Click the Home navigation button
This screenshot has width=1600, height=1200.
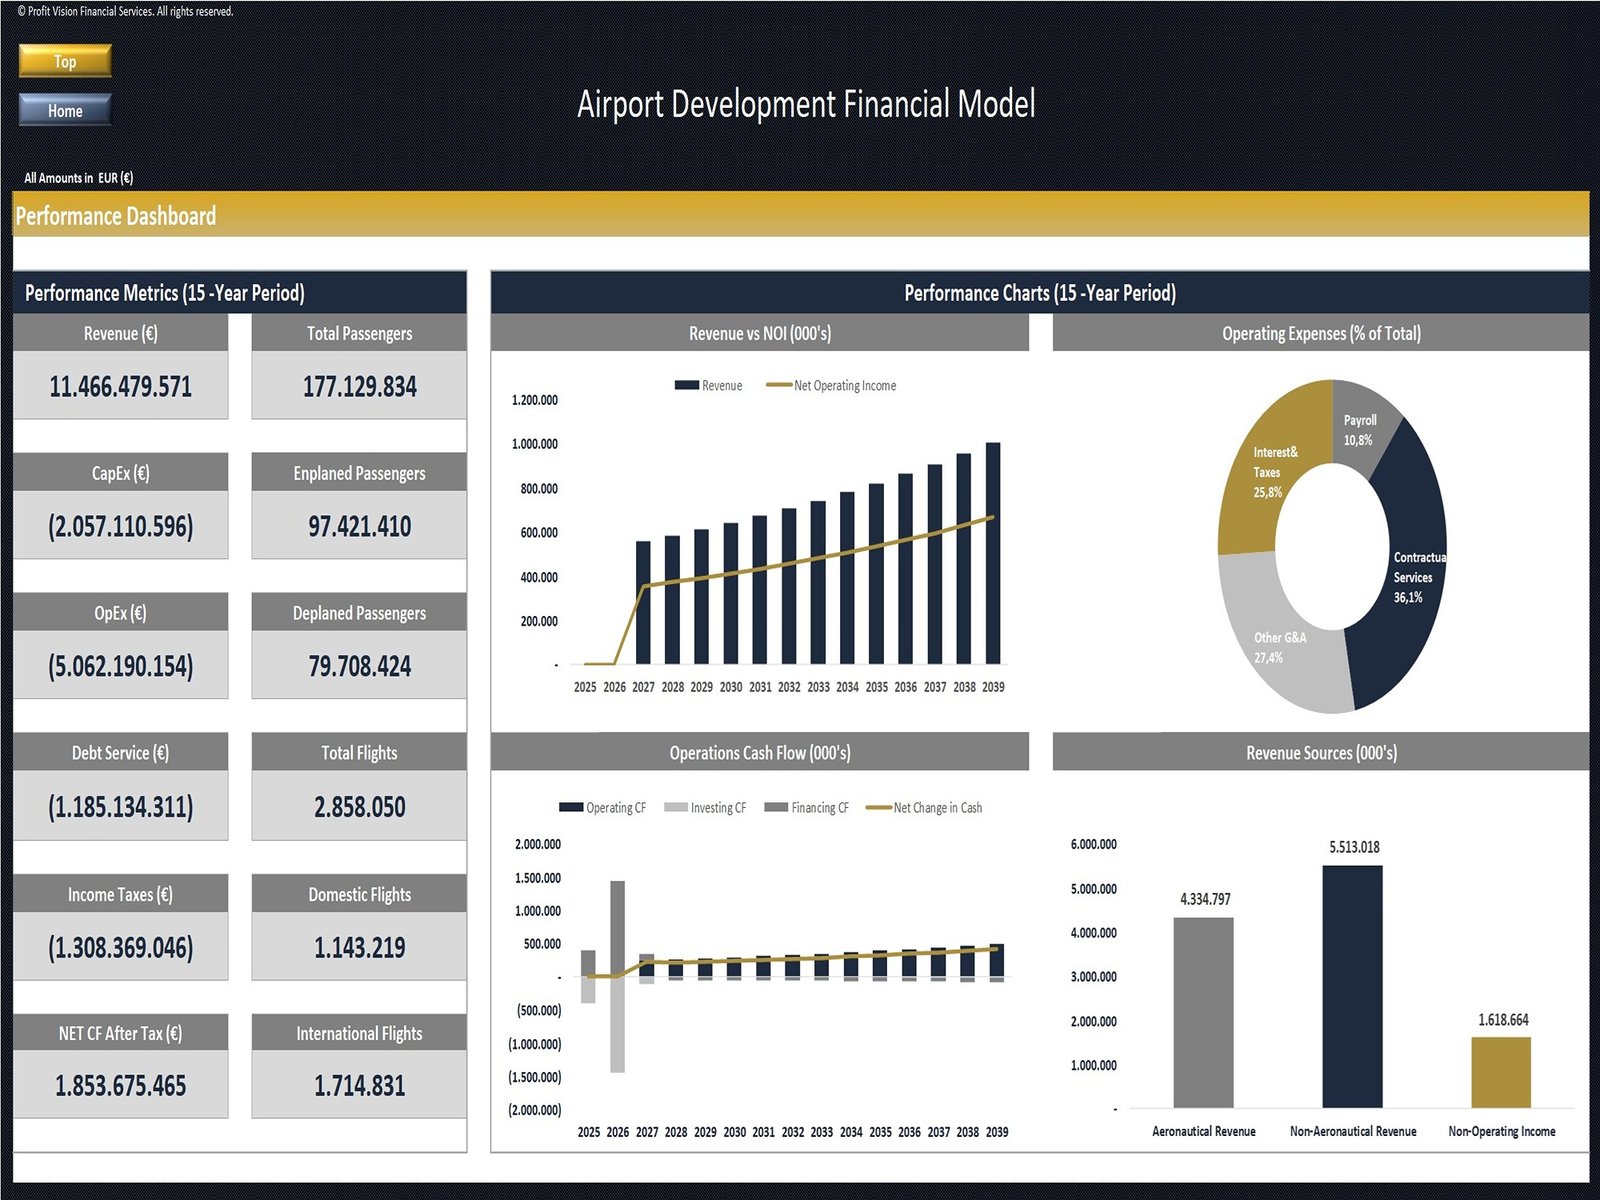(65, 110)
